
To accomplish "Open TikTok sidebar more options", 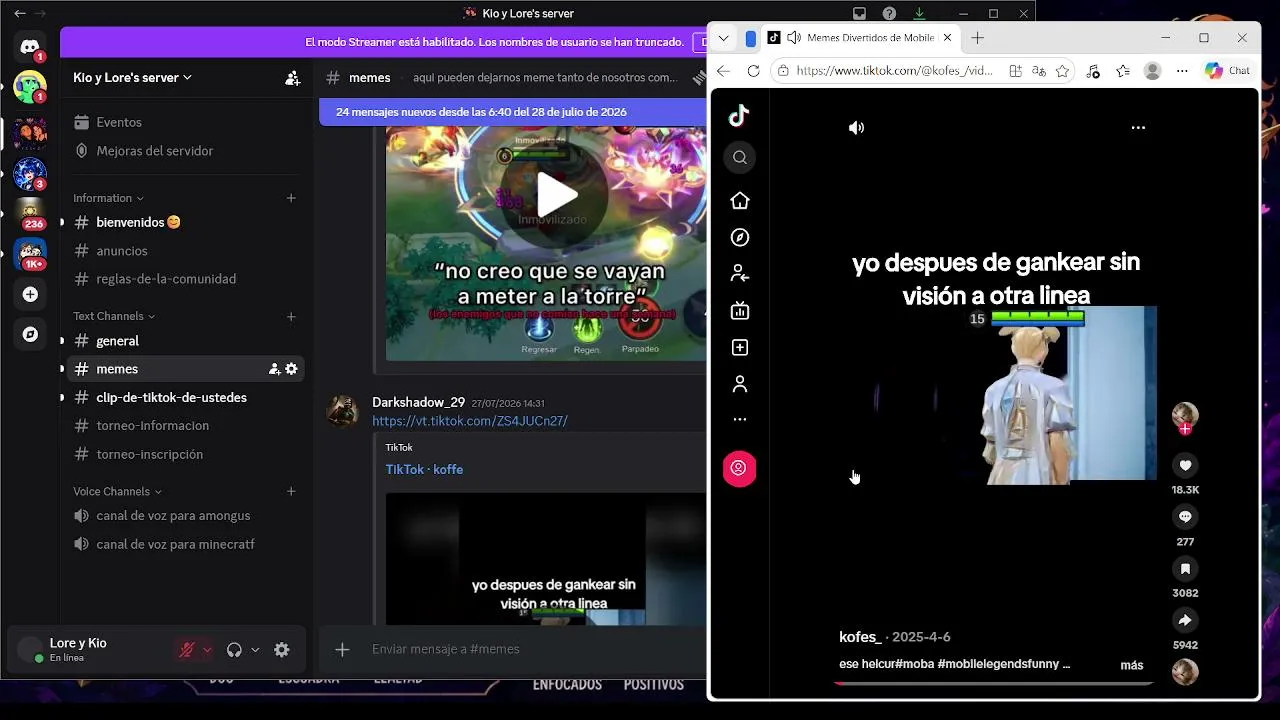I will click(740, 420).
